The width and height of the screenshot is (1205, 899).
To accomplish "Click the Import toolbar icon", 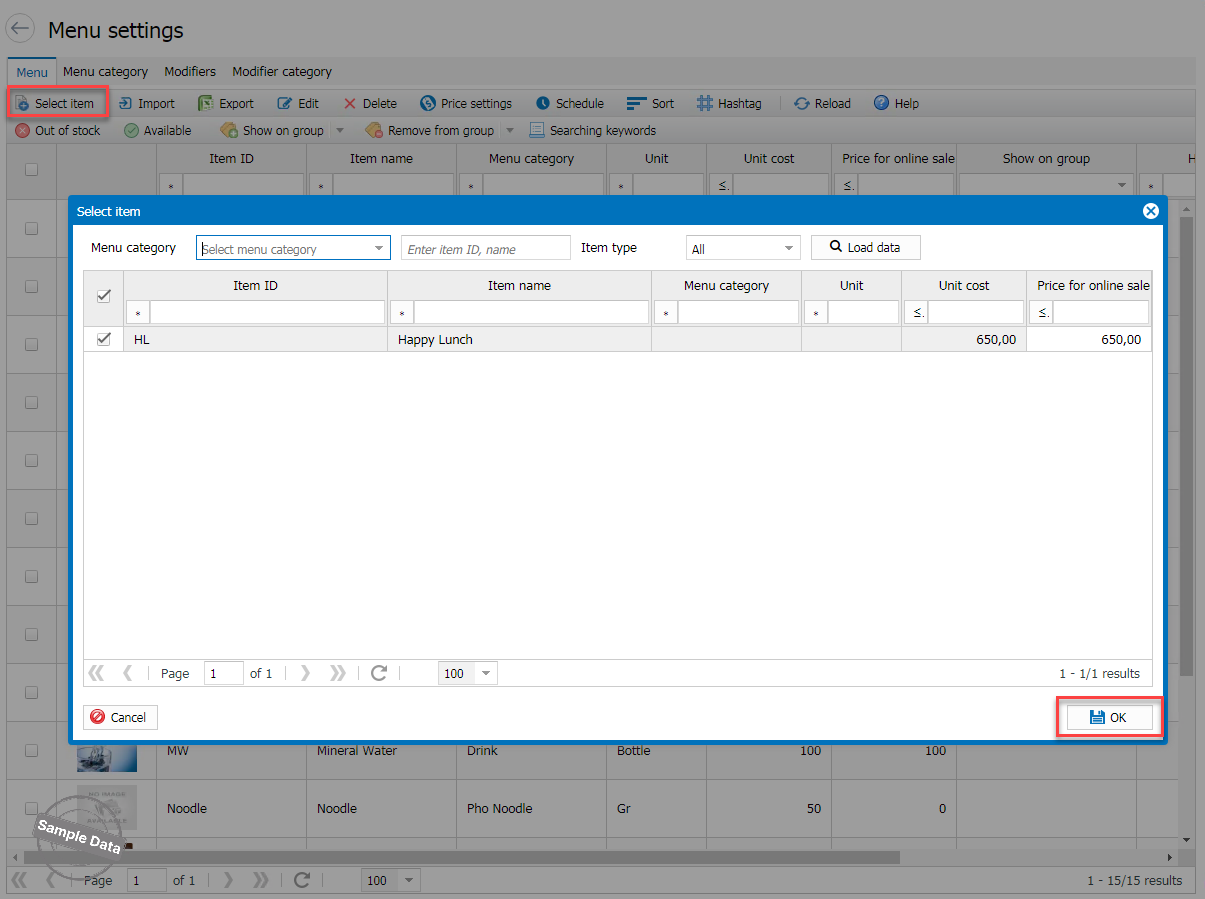I will tap(126, 103).
